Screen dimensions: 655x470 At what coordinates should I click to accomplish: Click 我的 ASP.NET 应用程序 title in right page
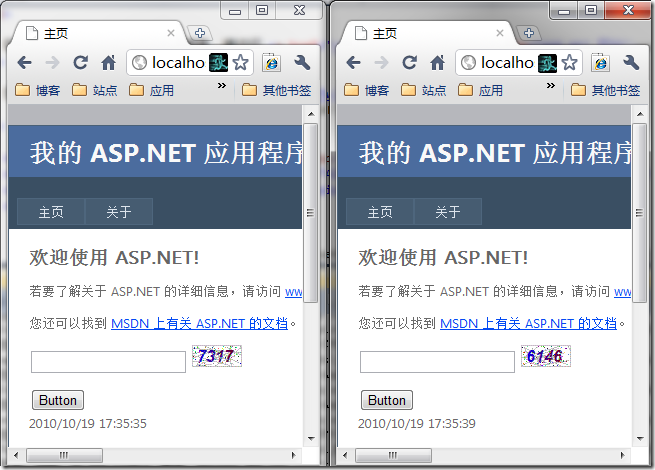tap(495, 152)
